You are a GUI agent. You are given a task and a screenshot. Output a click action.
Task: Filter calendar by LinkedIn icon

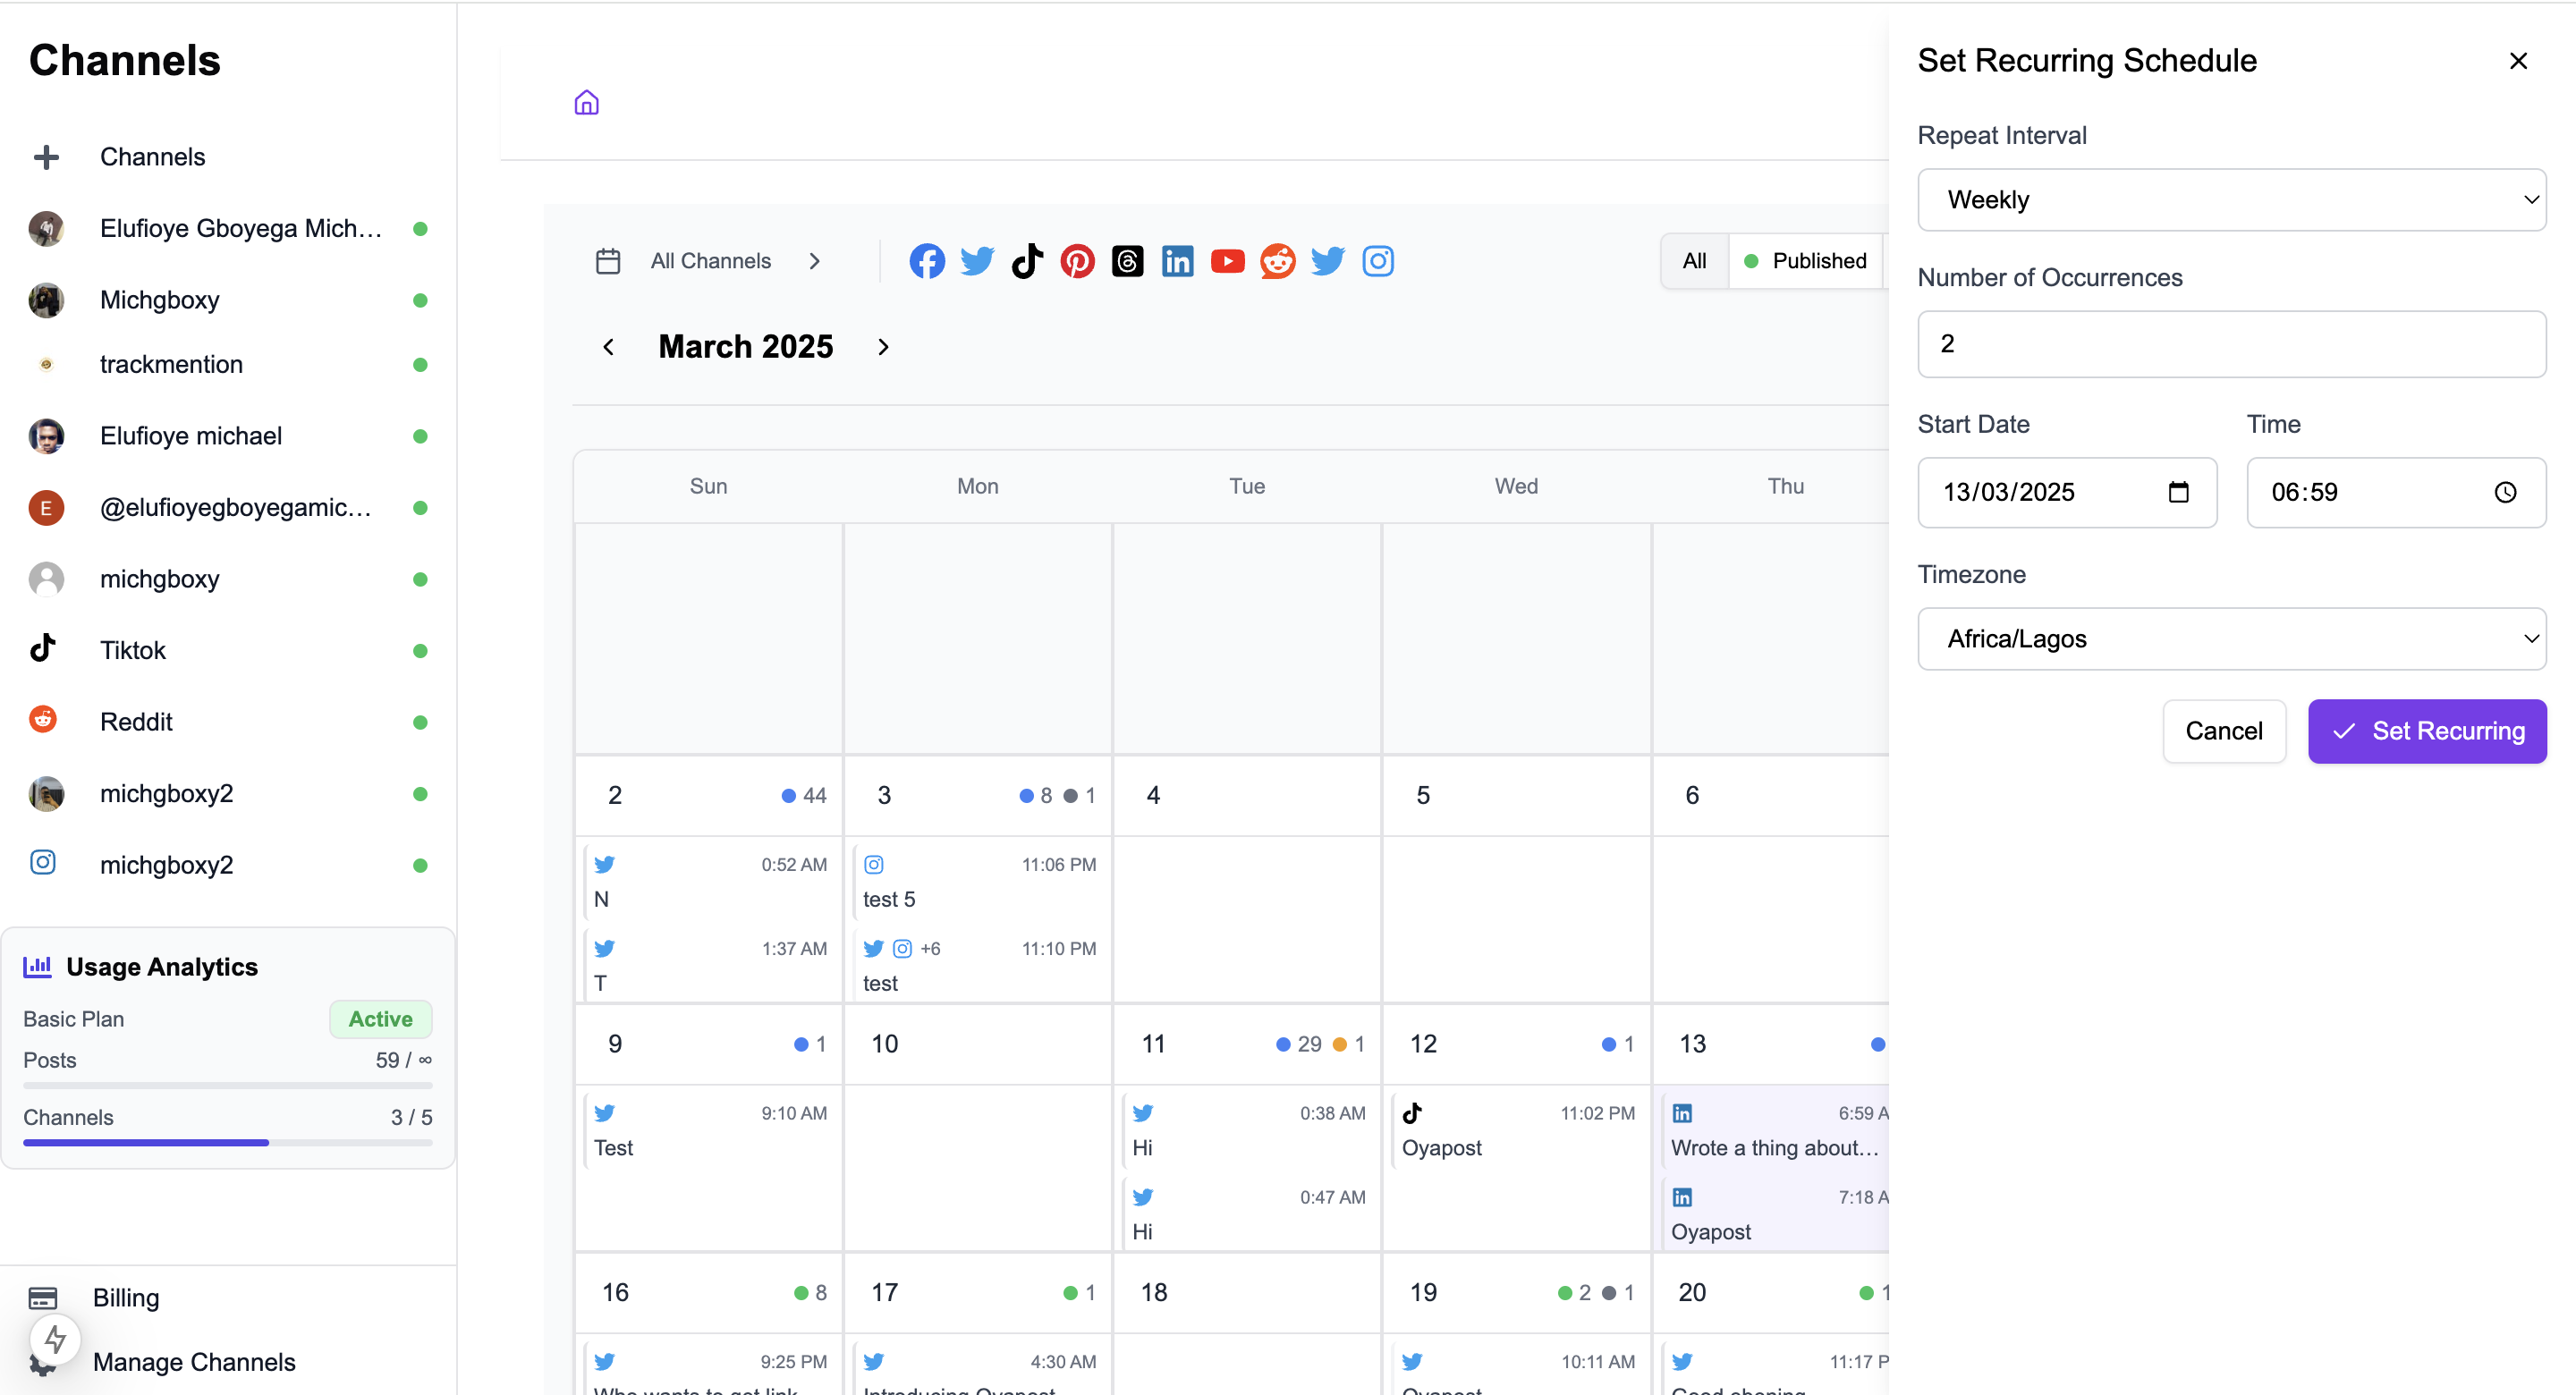click(1177, 261)
